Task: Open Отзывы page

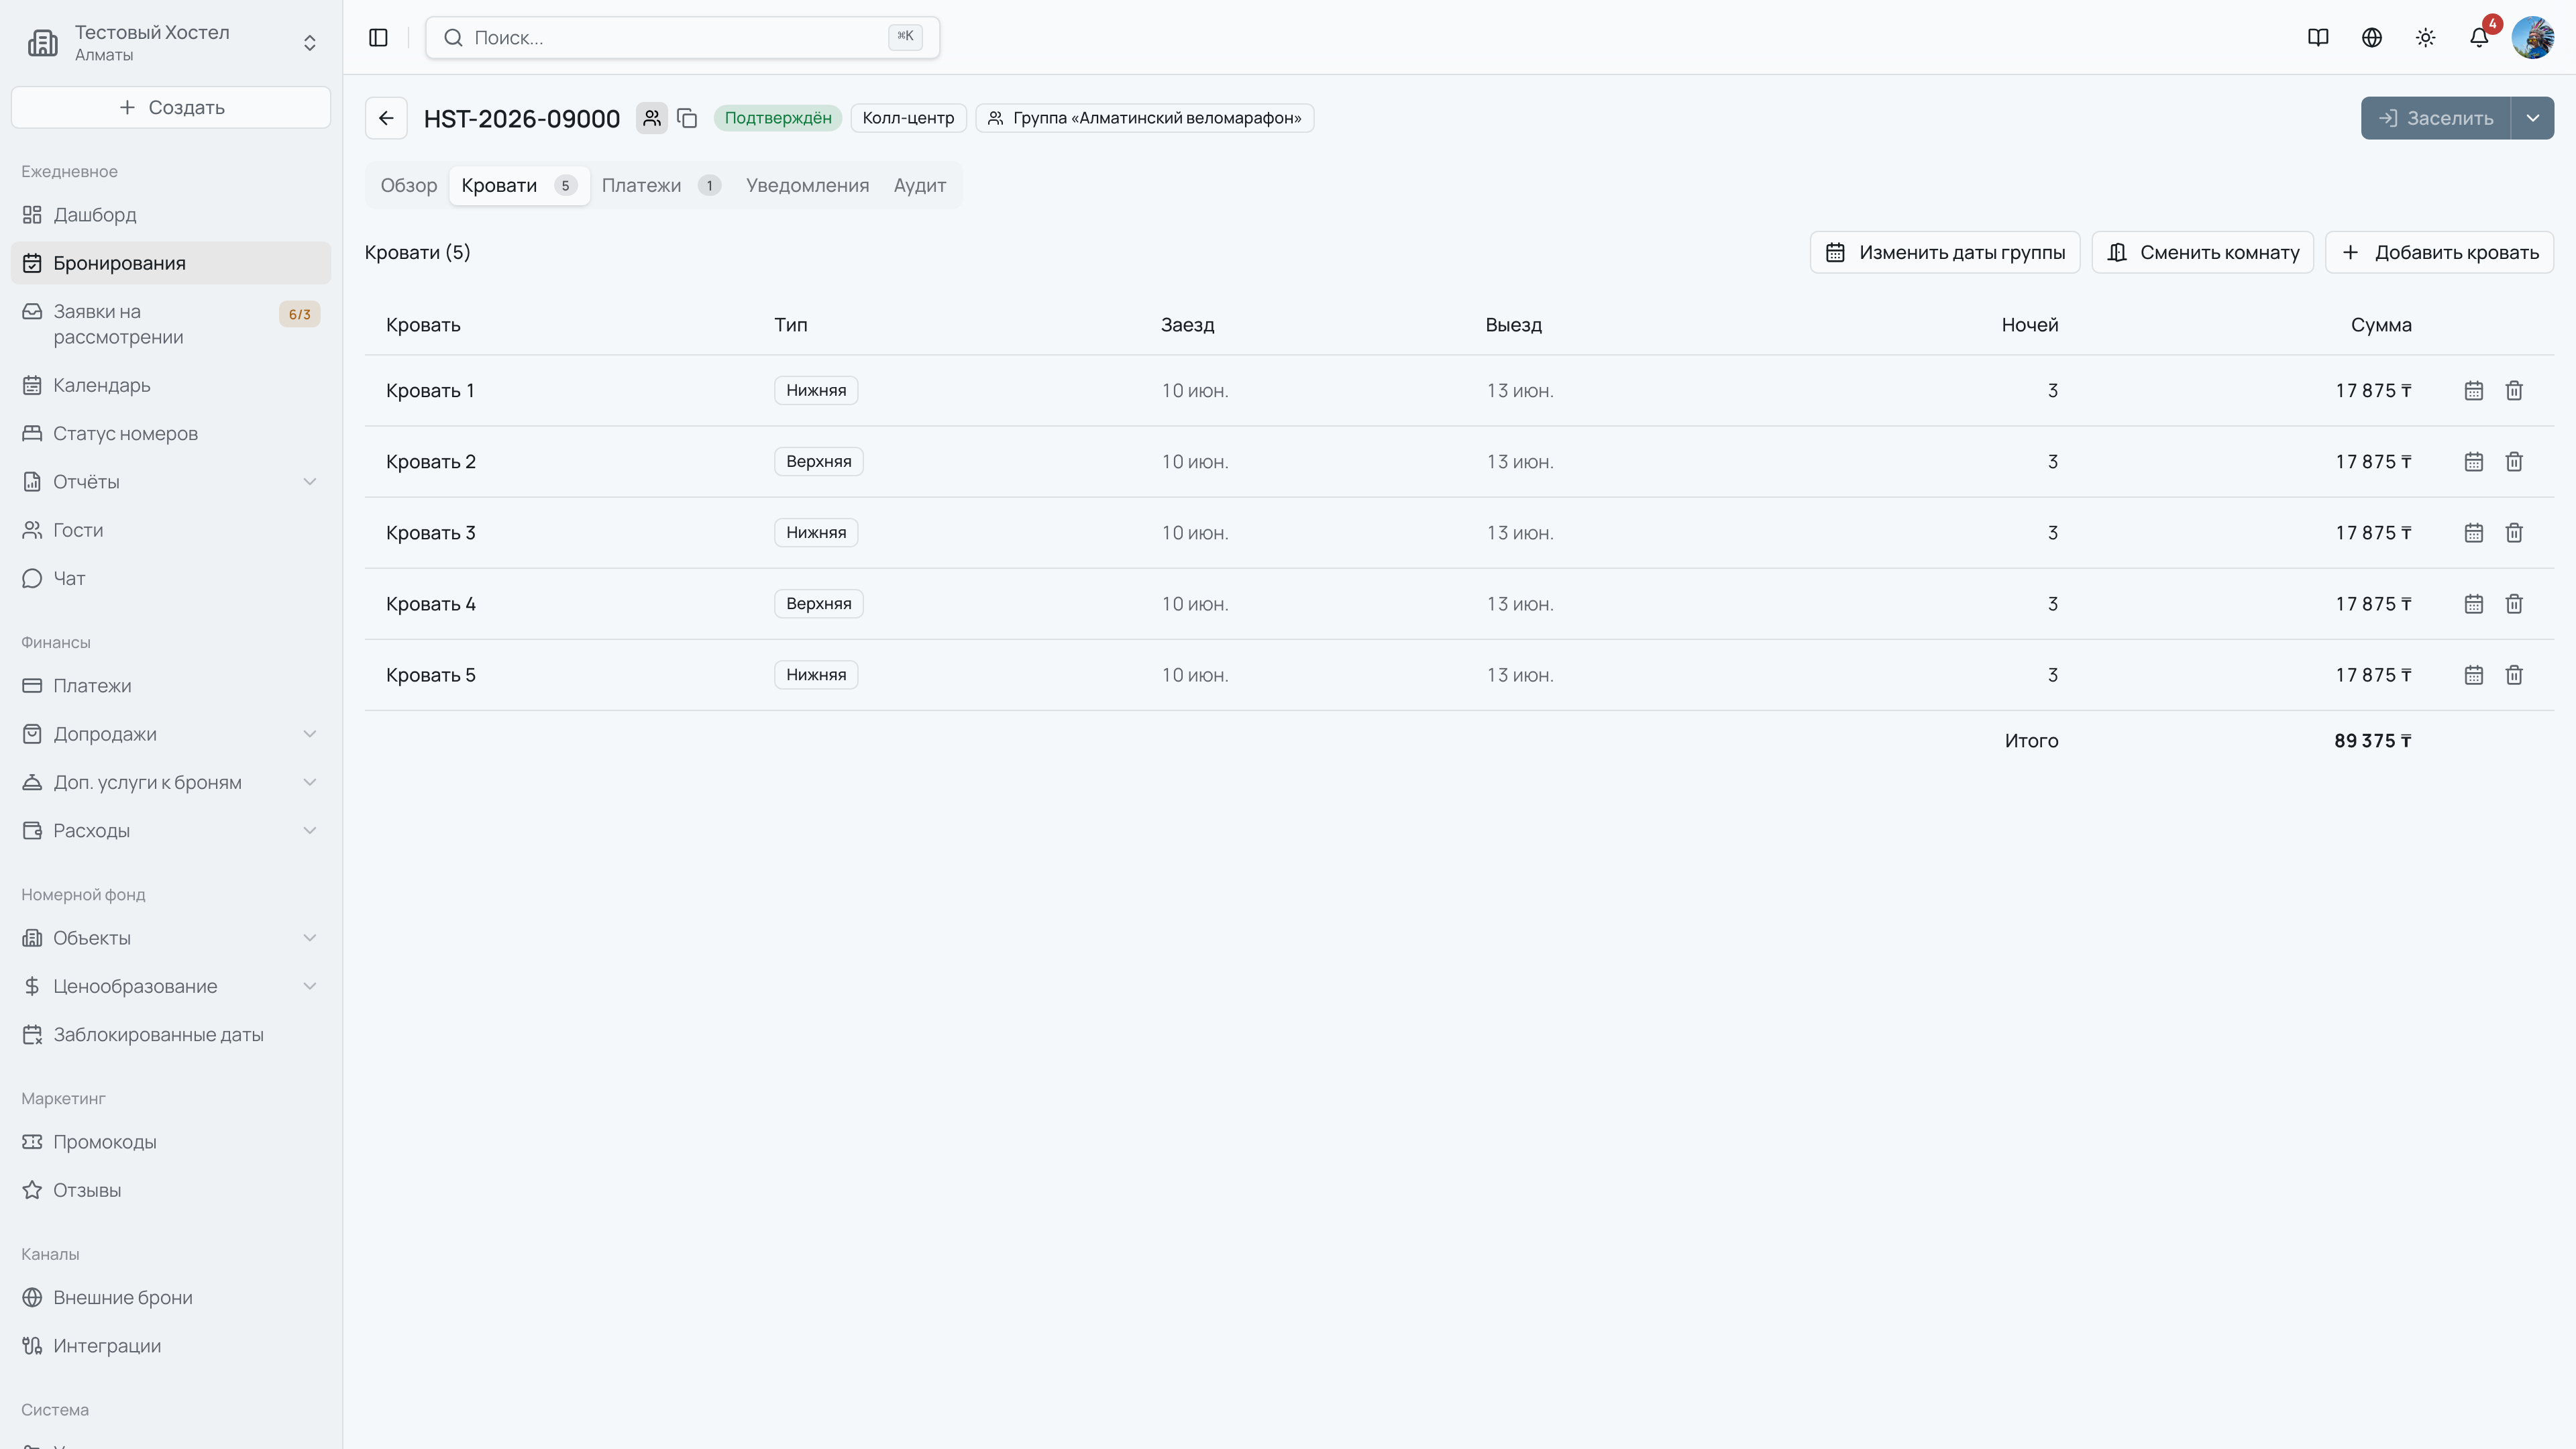Action: coord(171,1190)
